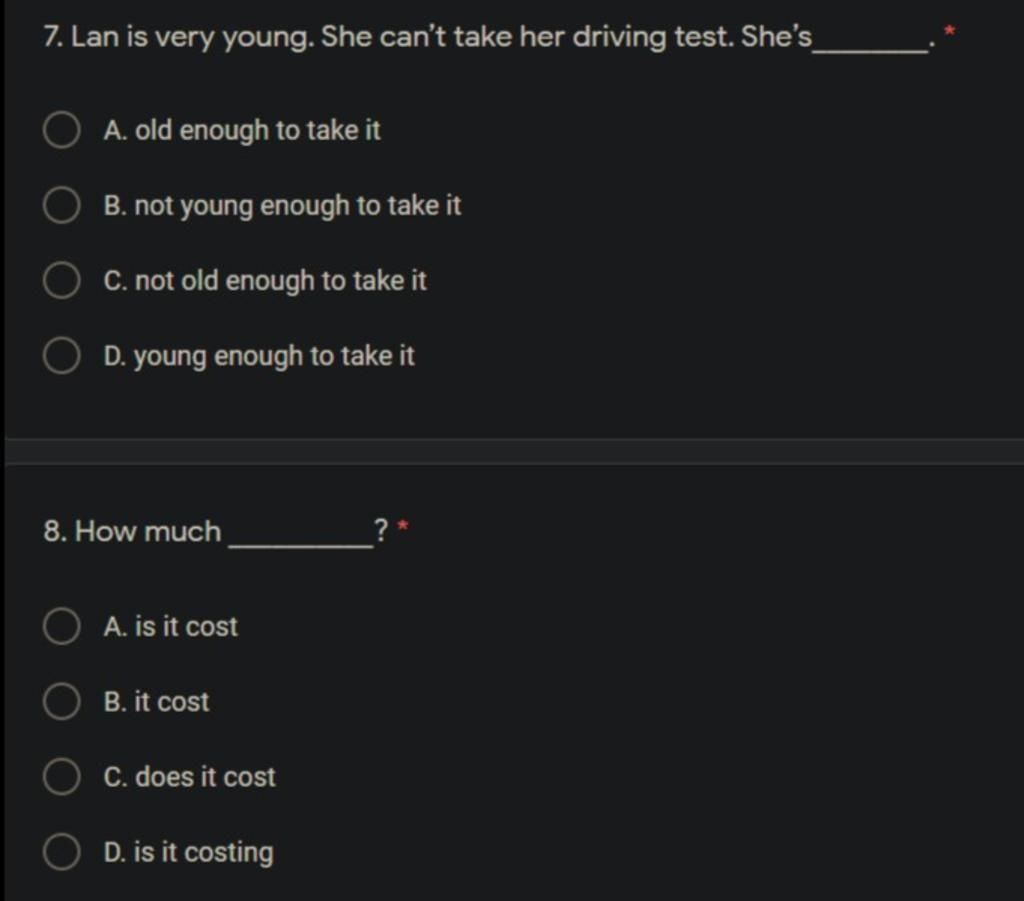Click the red required asterisk on question 7
Screen dimensions: 1024x901
tap(950, 31)
